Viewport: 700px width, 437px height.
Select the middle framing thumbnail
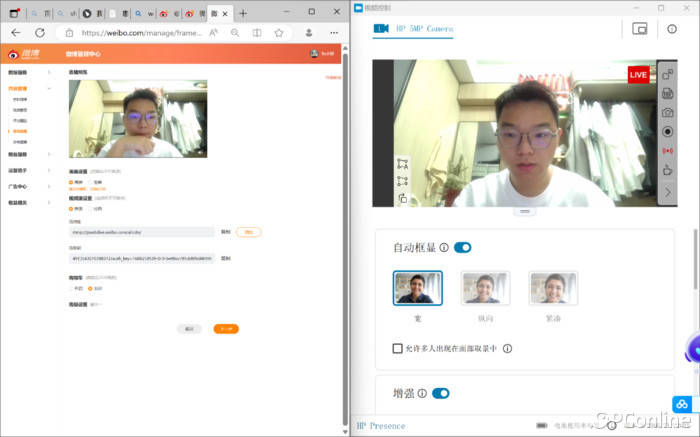click(x=485, y=288)
